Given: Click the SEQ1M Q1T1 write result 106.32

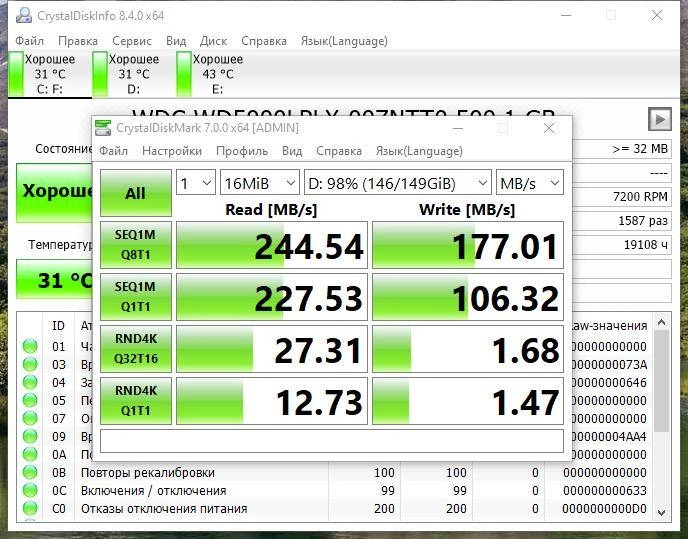Looking at the screenshot, I should pos(468,297).
